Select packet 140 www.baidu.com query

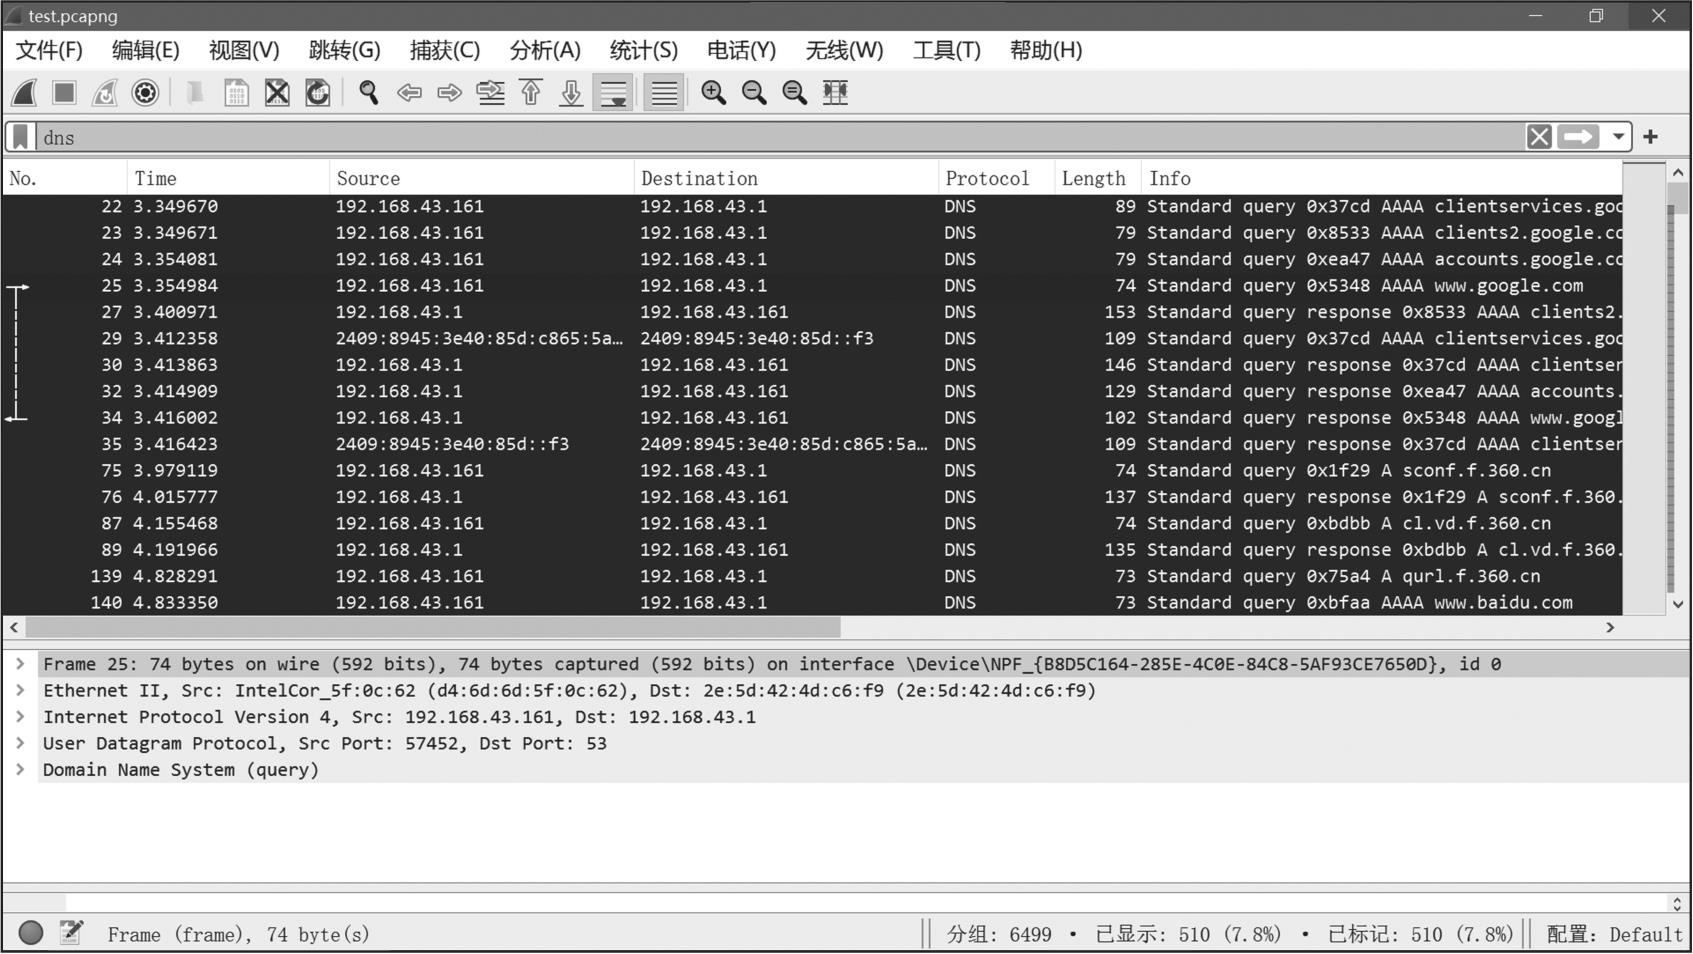tap(812, 603)
